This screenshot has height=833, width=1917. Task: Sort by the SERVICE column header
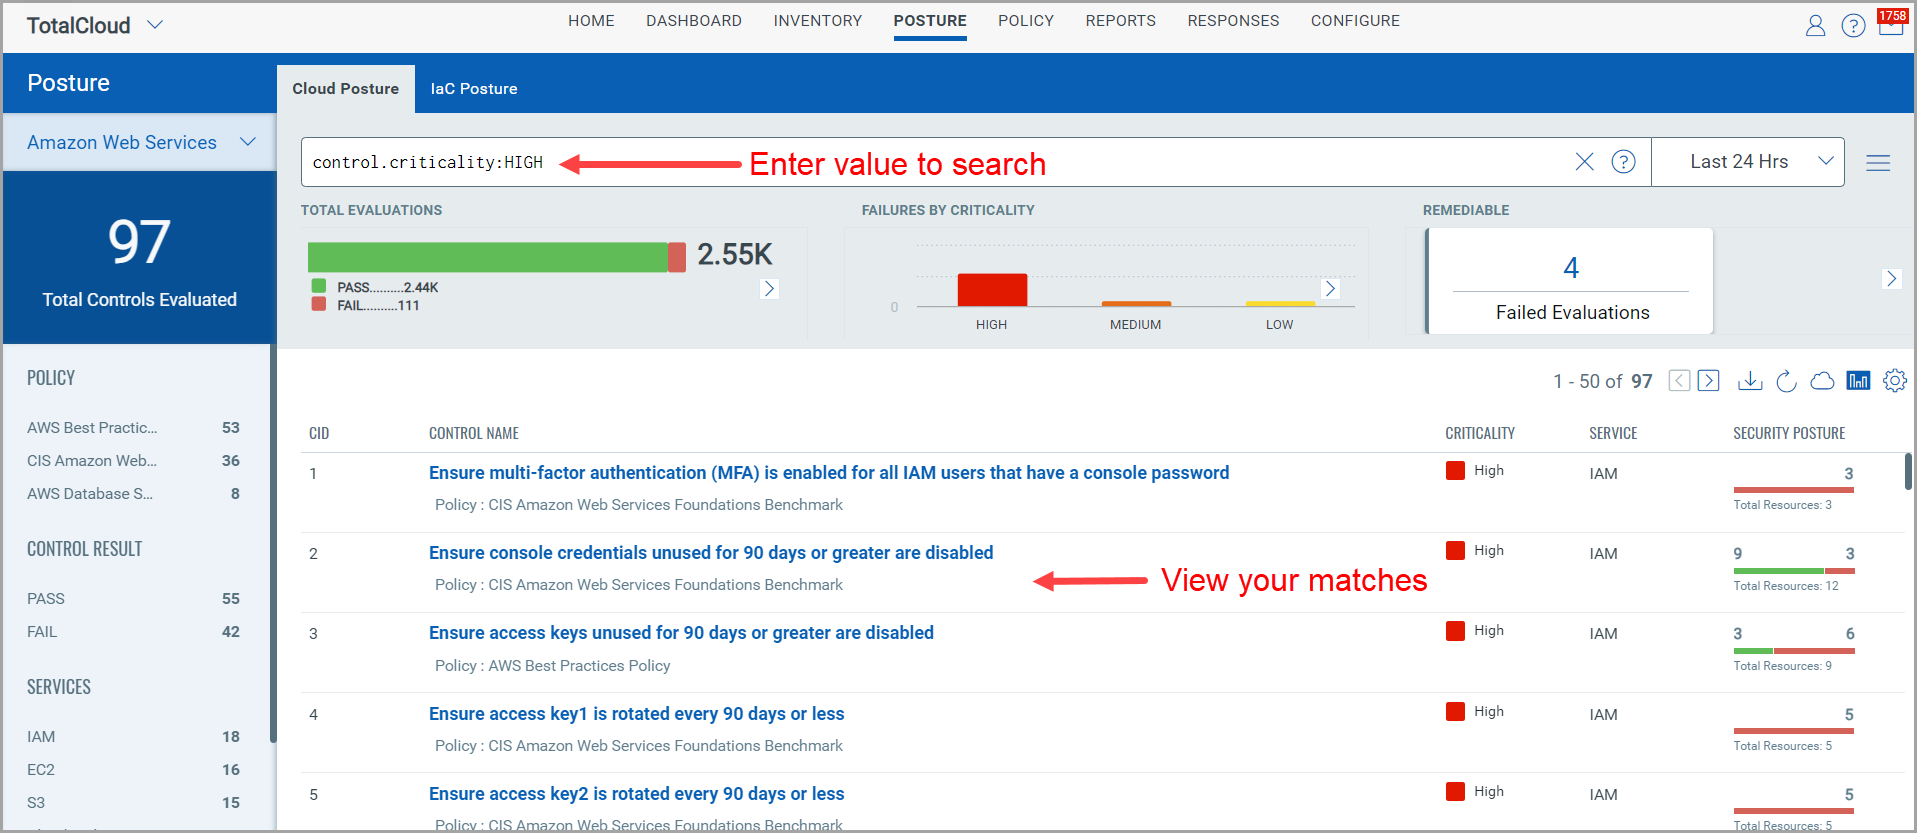tap(1613, 433)
